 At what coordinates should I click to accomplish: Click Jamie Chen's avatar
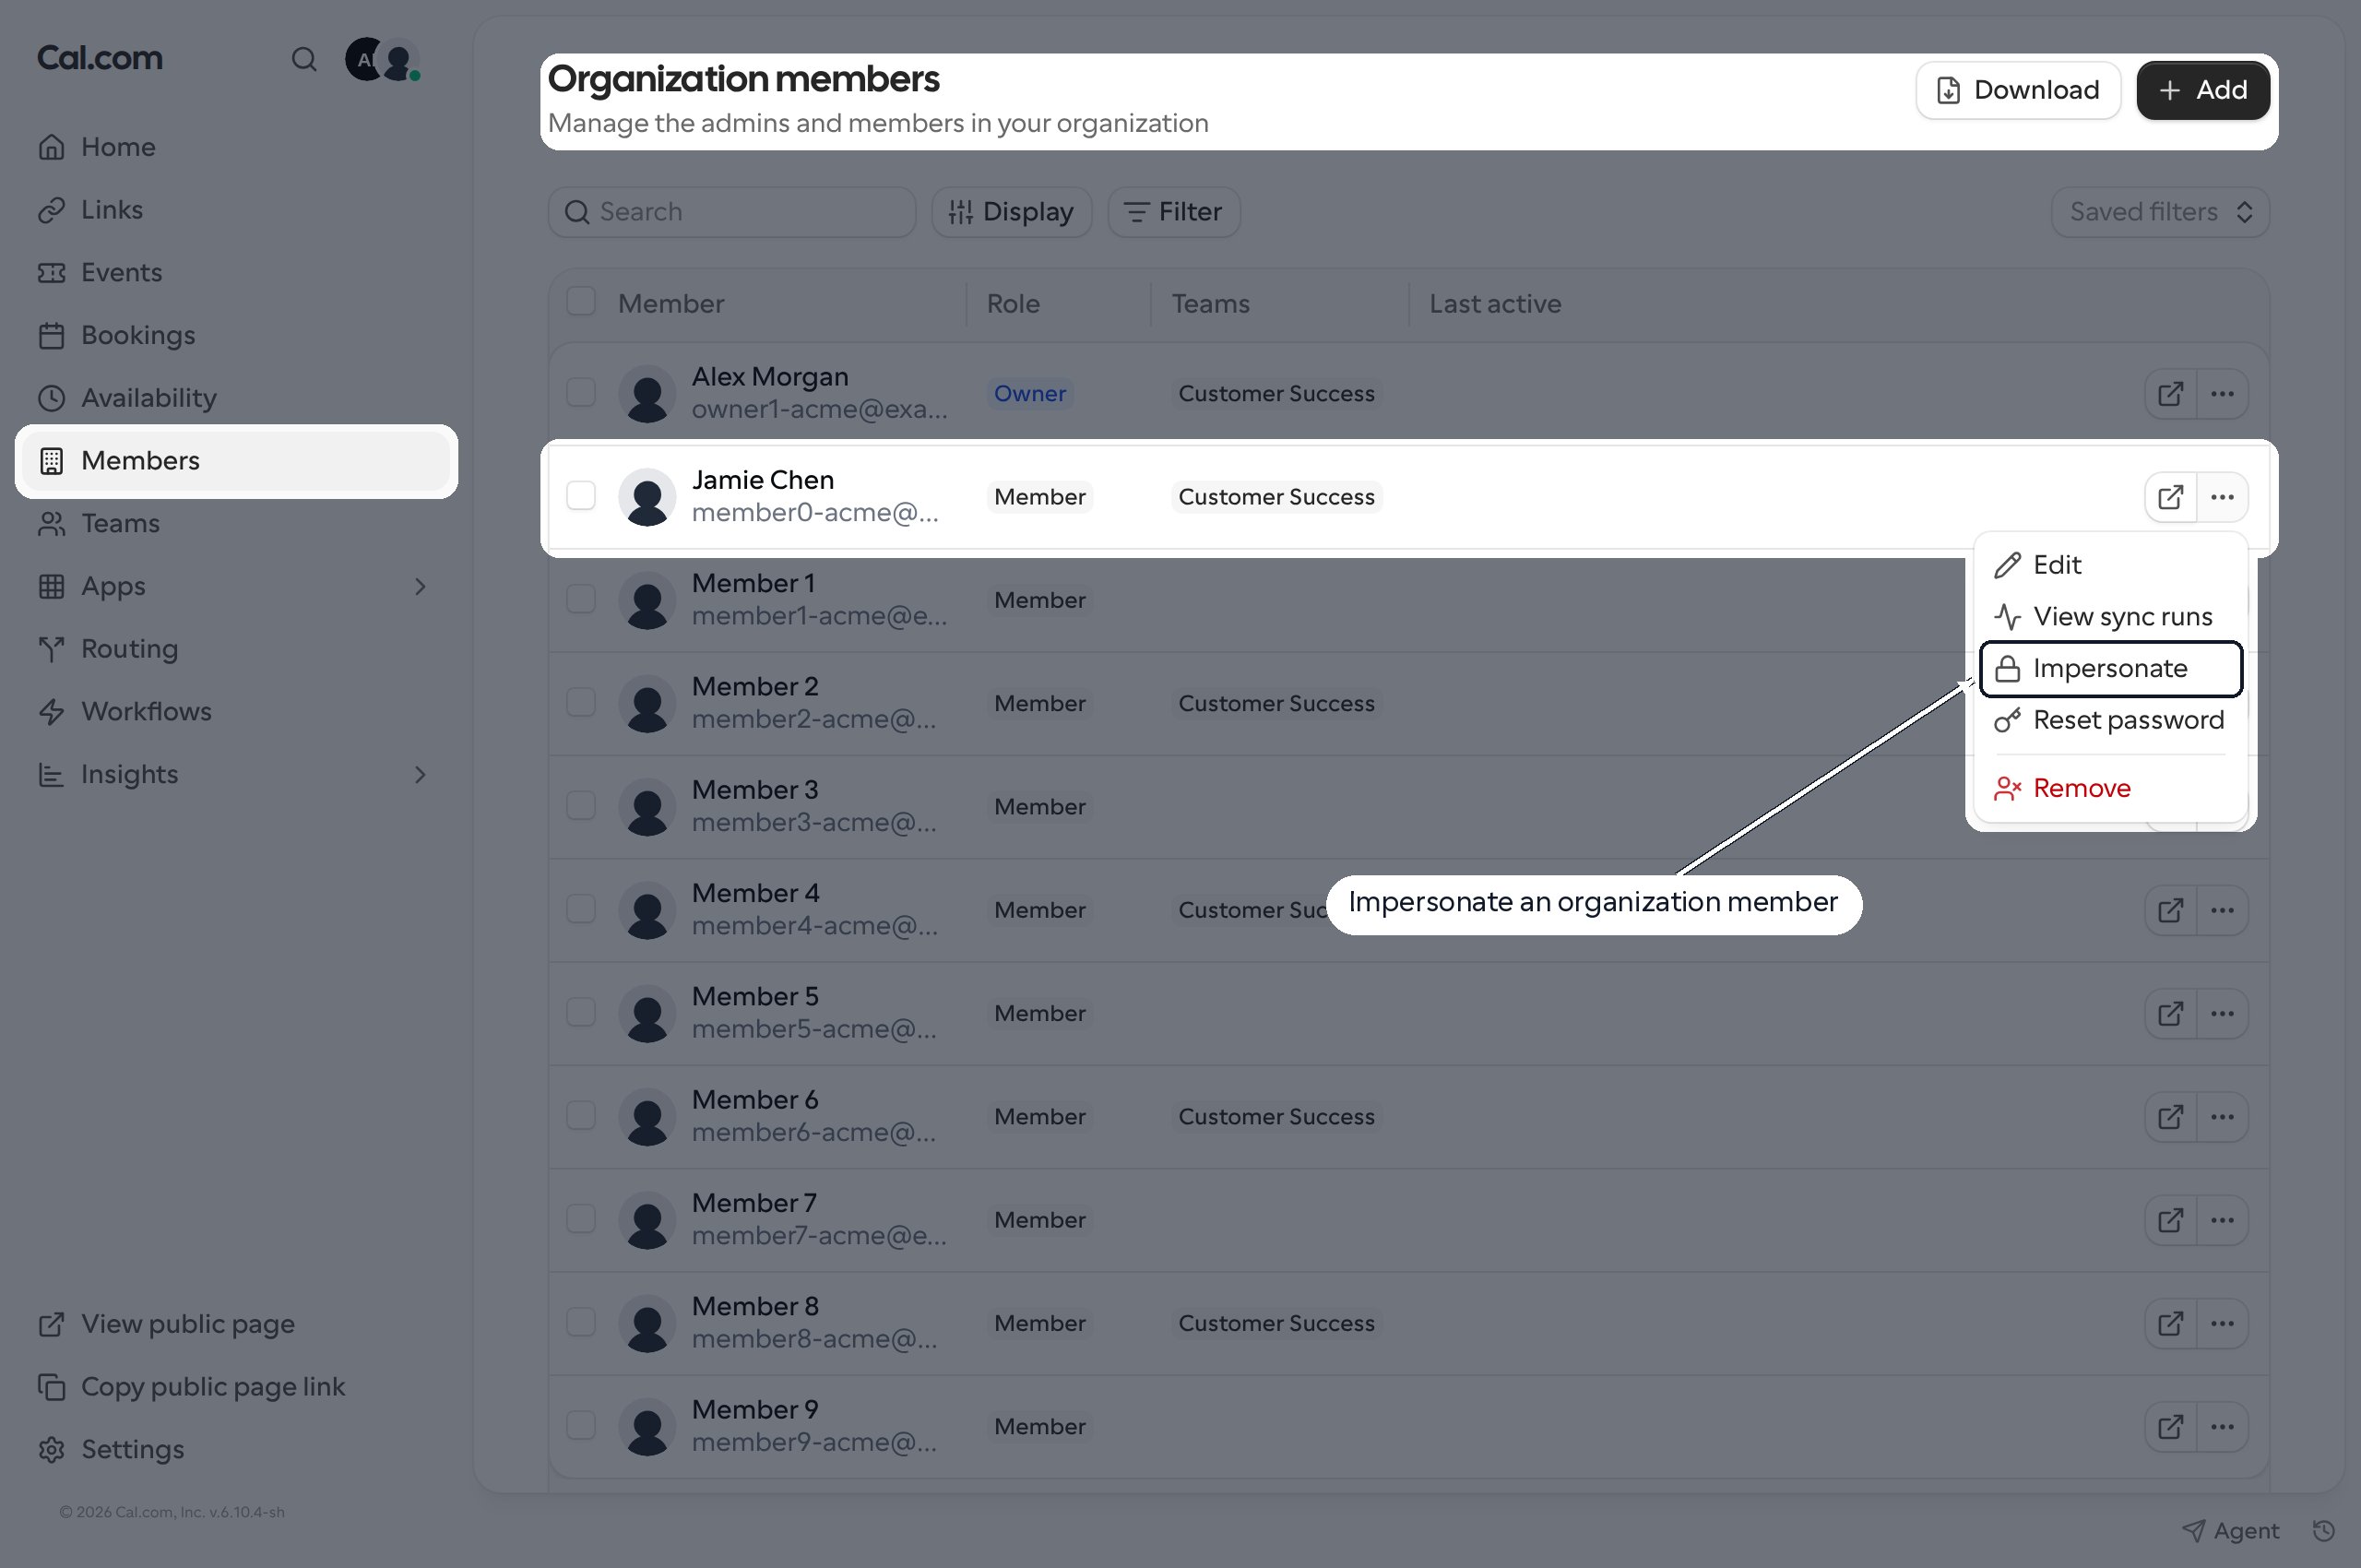click(647, 497)
